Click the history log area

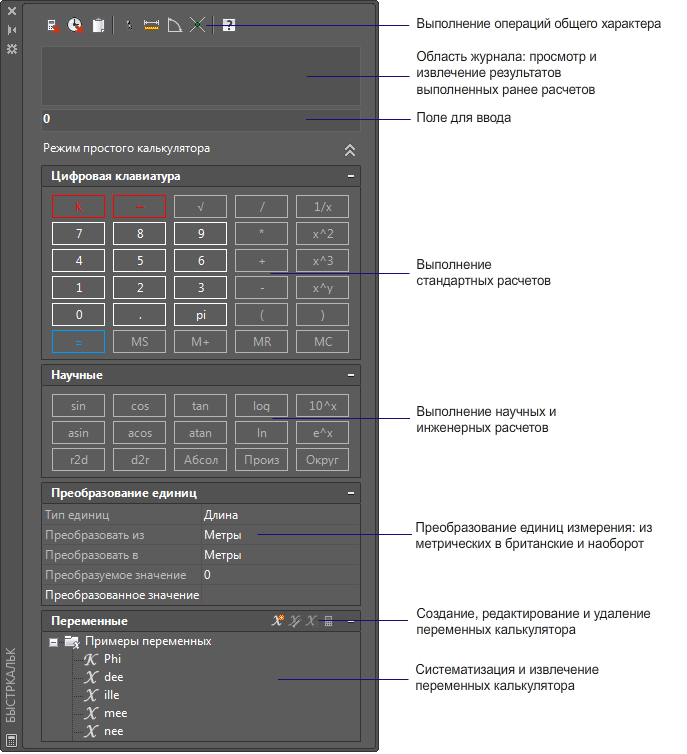[200, 75]
